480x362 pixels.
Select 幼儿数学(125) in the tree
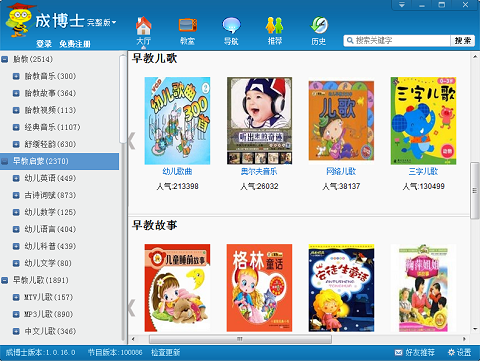tap(50, 212)
